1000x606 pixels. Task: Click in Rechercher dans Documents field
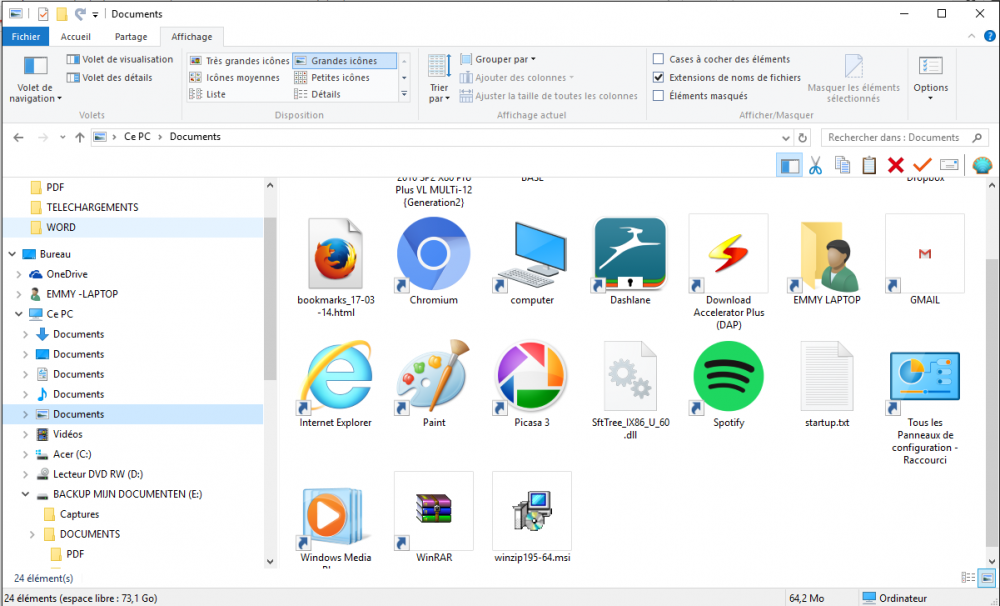904,137
